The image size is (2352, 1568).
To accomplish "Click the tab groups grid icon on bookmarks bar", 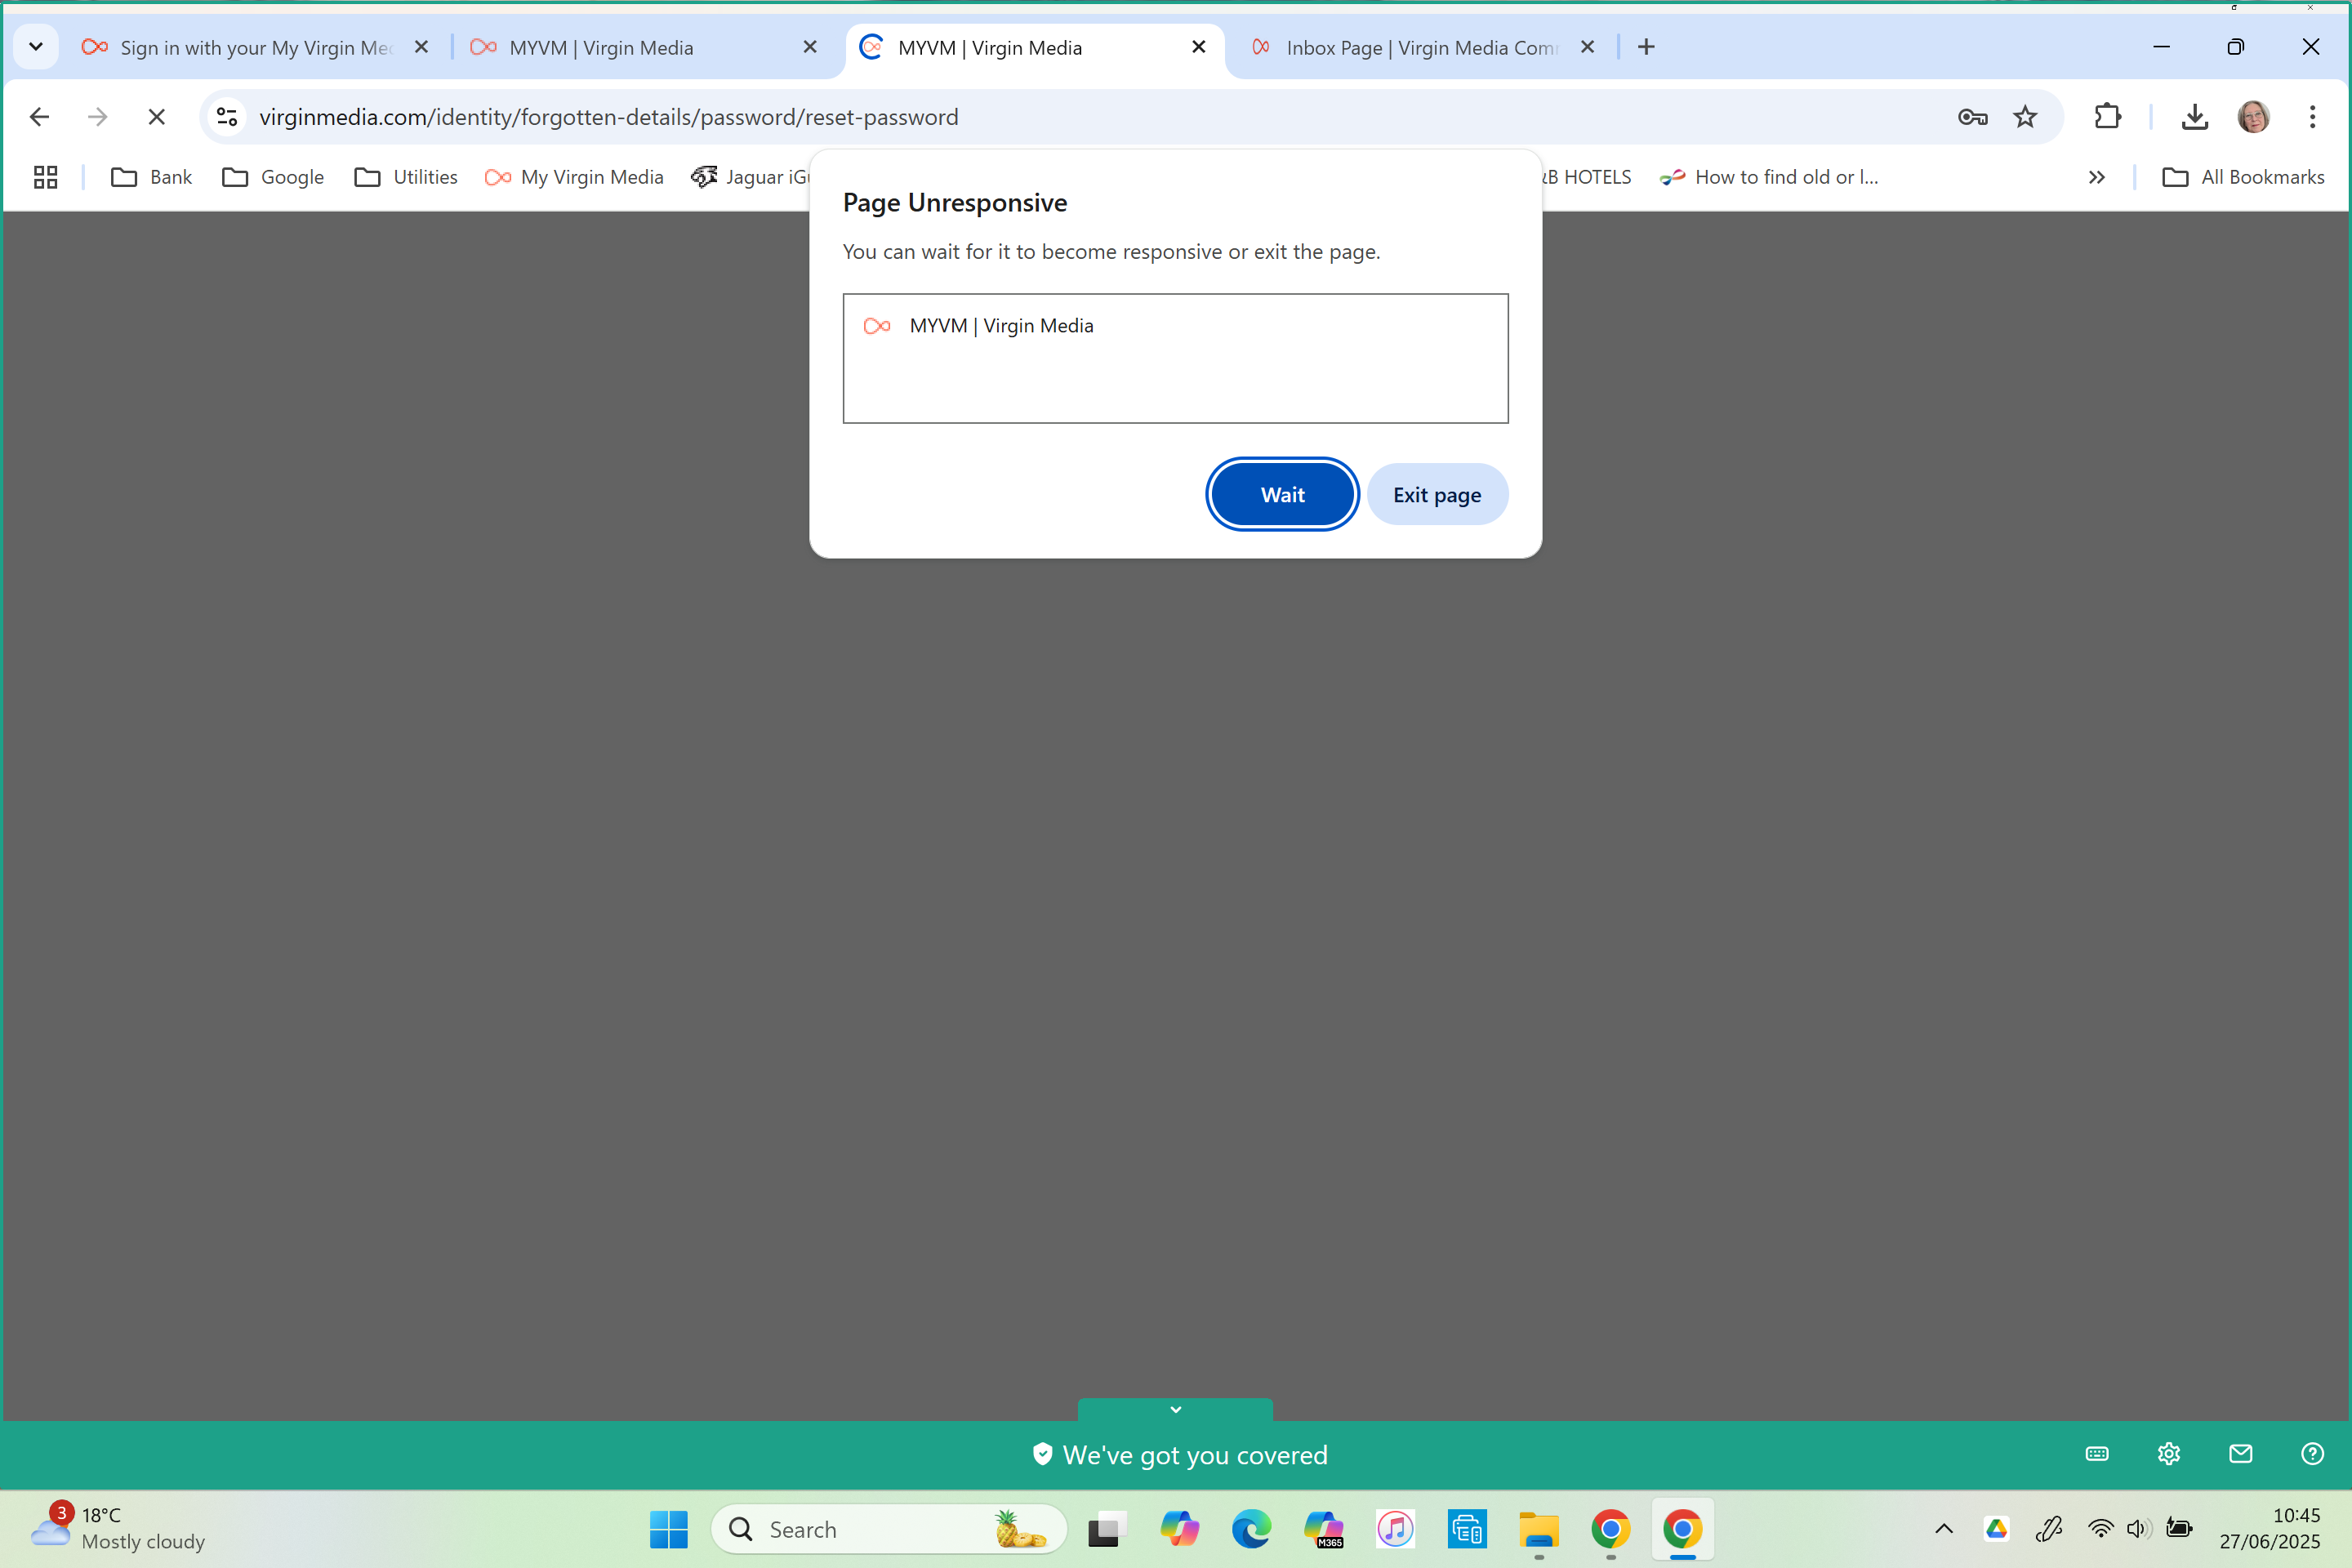I will [x=44, y=176].
